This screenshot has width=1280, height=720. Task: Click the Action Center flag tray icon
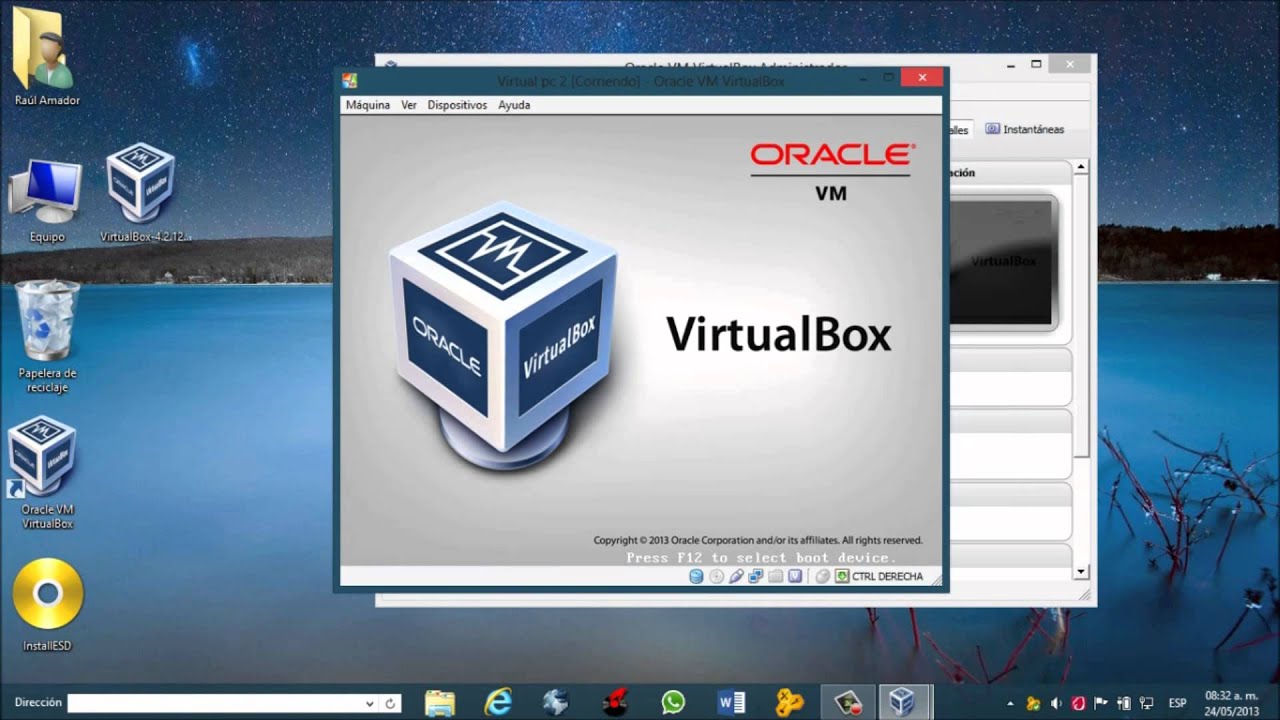(1101, 703)
